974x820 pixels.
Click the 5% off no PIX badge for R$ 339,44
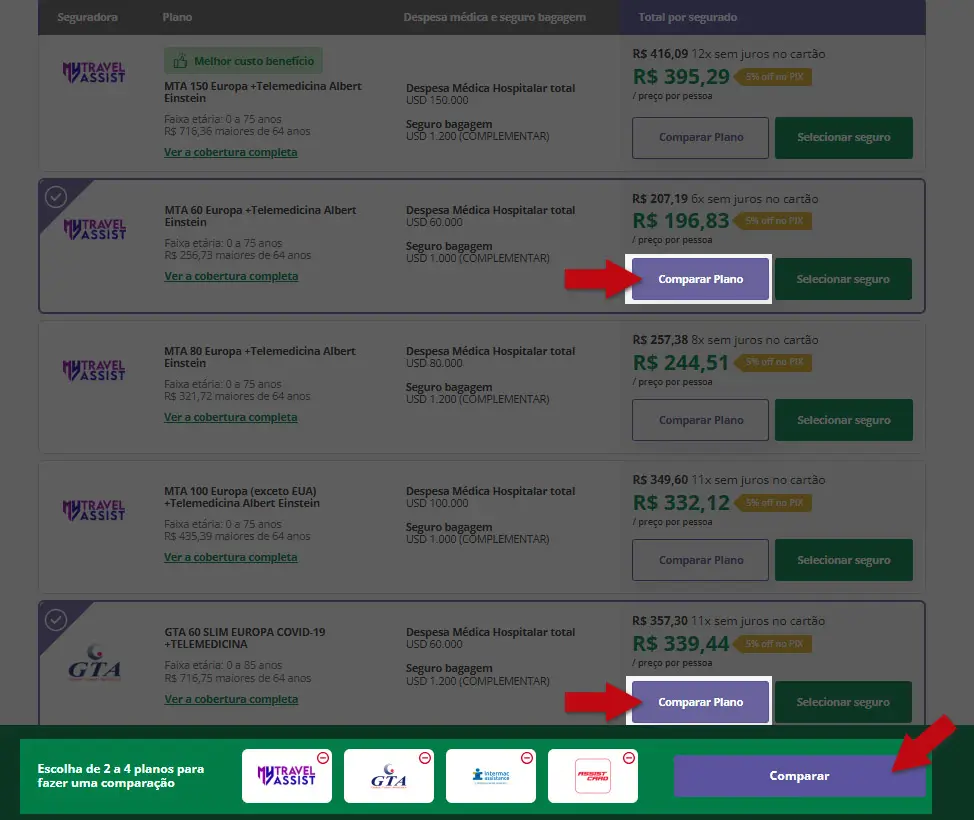[773, 644]
